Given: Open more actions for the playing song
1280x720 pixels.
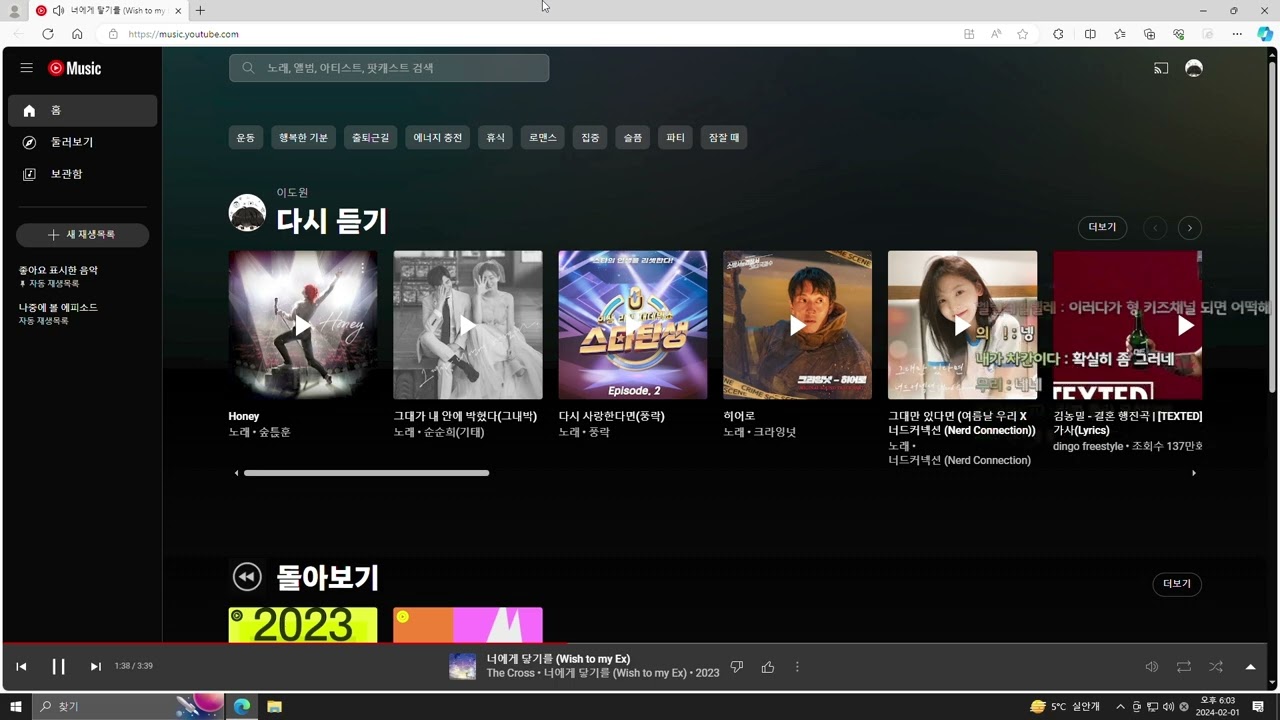Looking at the screenshot, I should click(797, 667).
